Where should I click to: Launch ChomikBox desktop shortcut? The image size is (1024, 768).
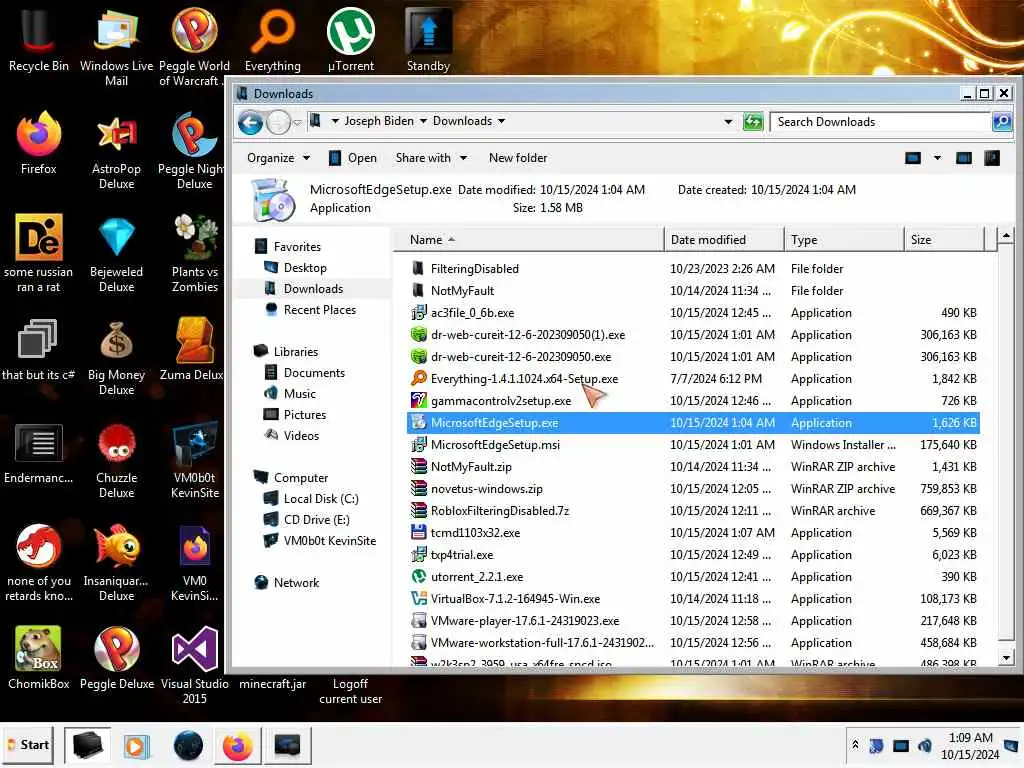[38, 658]
